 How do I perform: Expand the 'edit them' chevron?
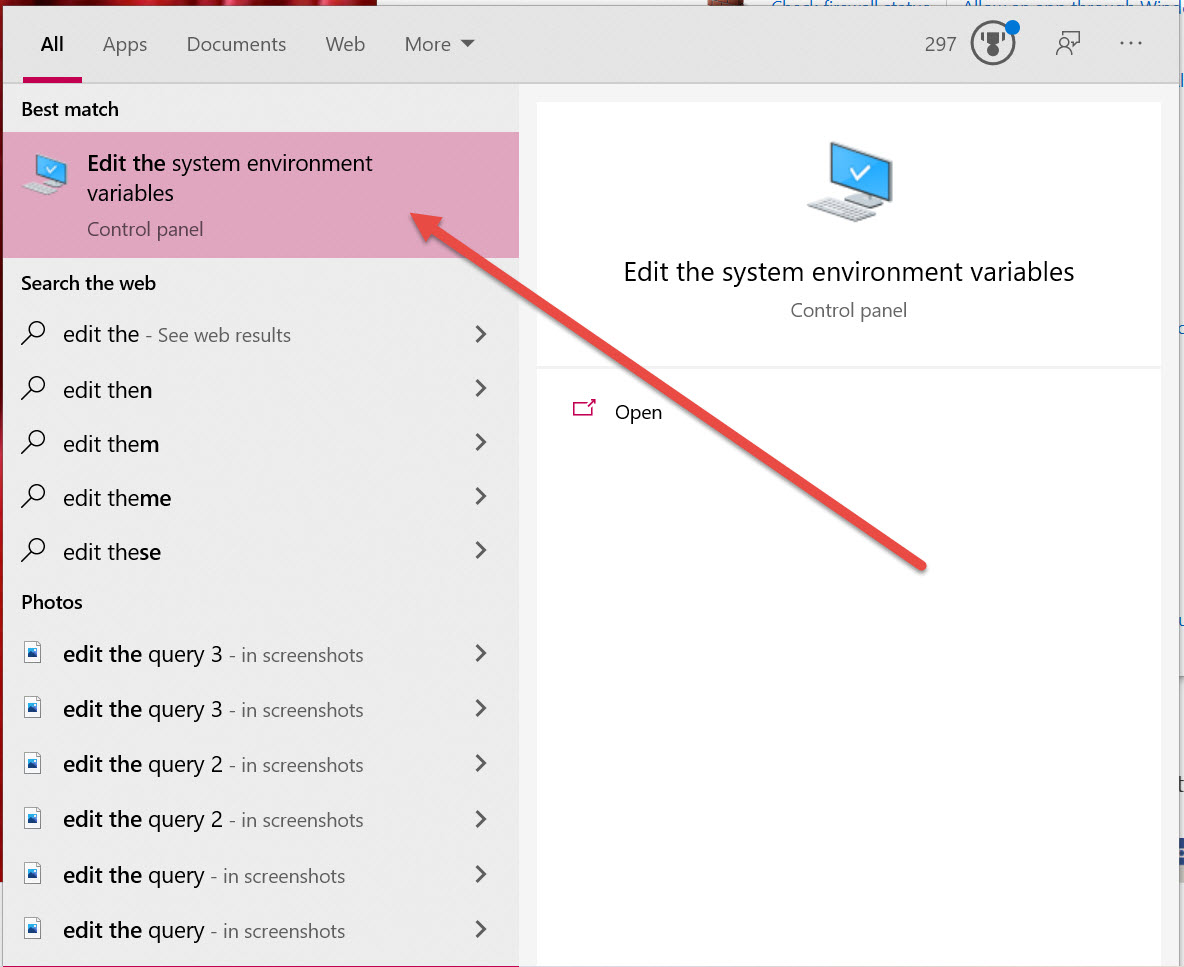coord(481,443)
